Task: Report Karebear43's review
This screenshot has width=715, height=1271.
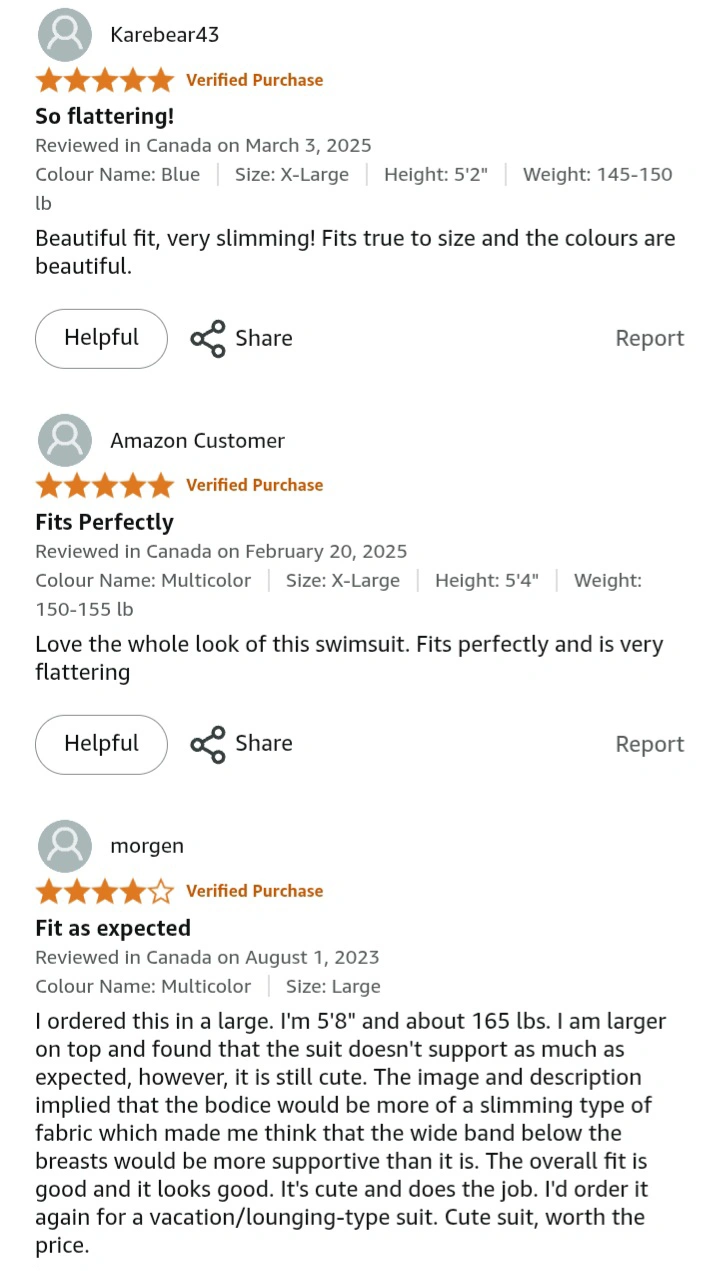Action: point(650,338)
